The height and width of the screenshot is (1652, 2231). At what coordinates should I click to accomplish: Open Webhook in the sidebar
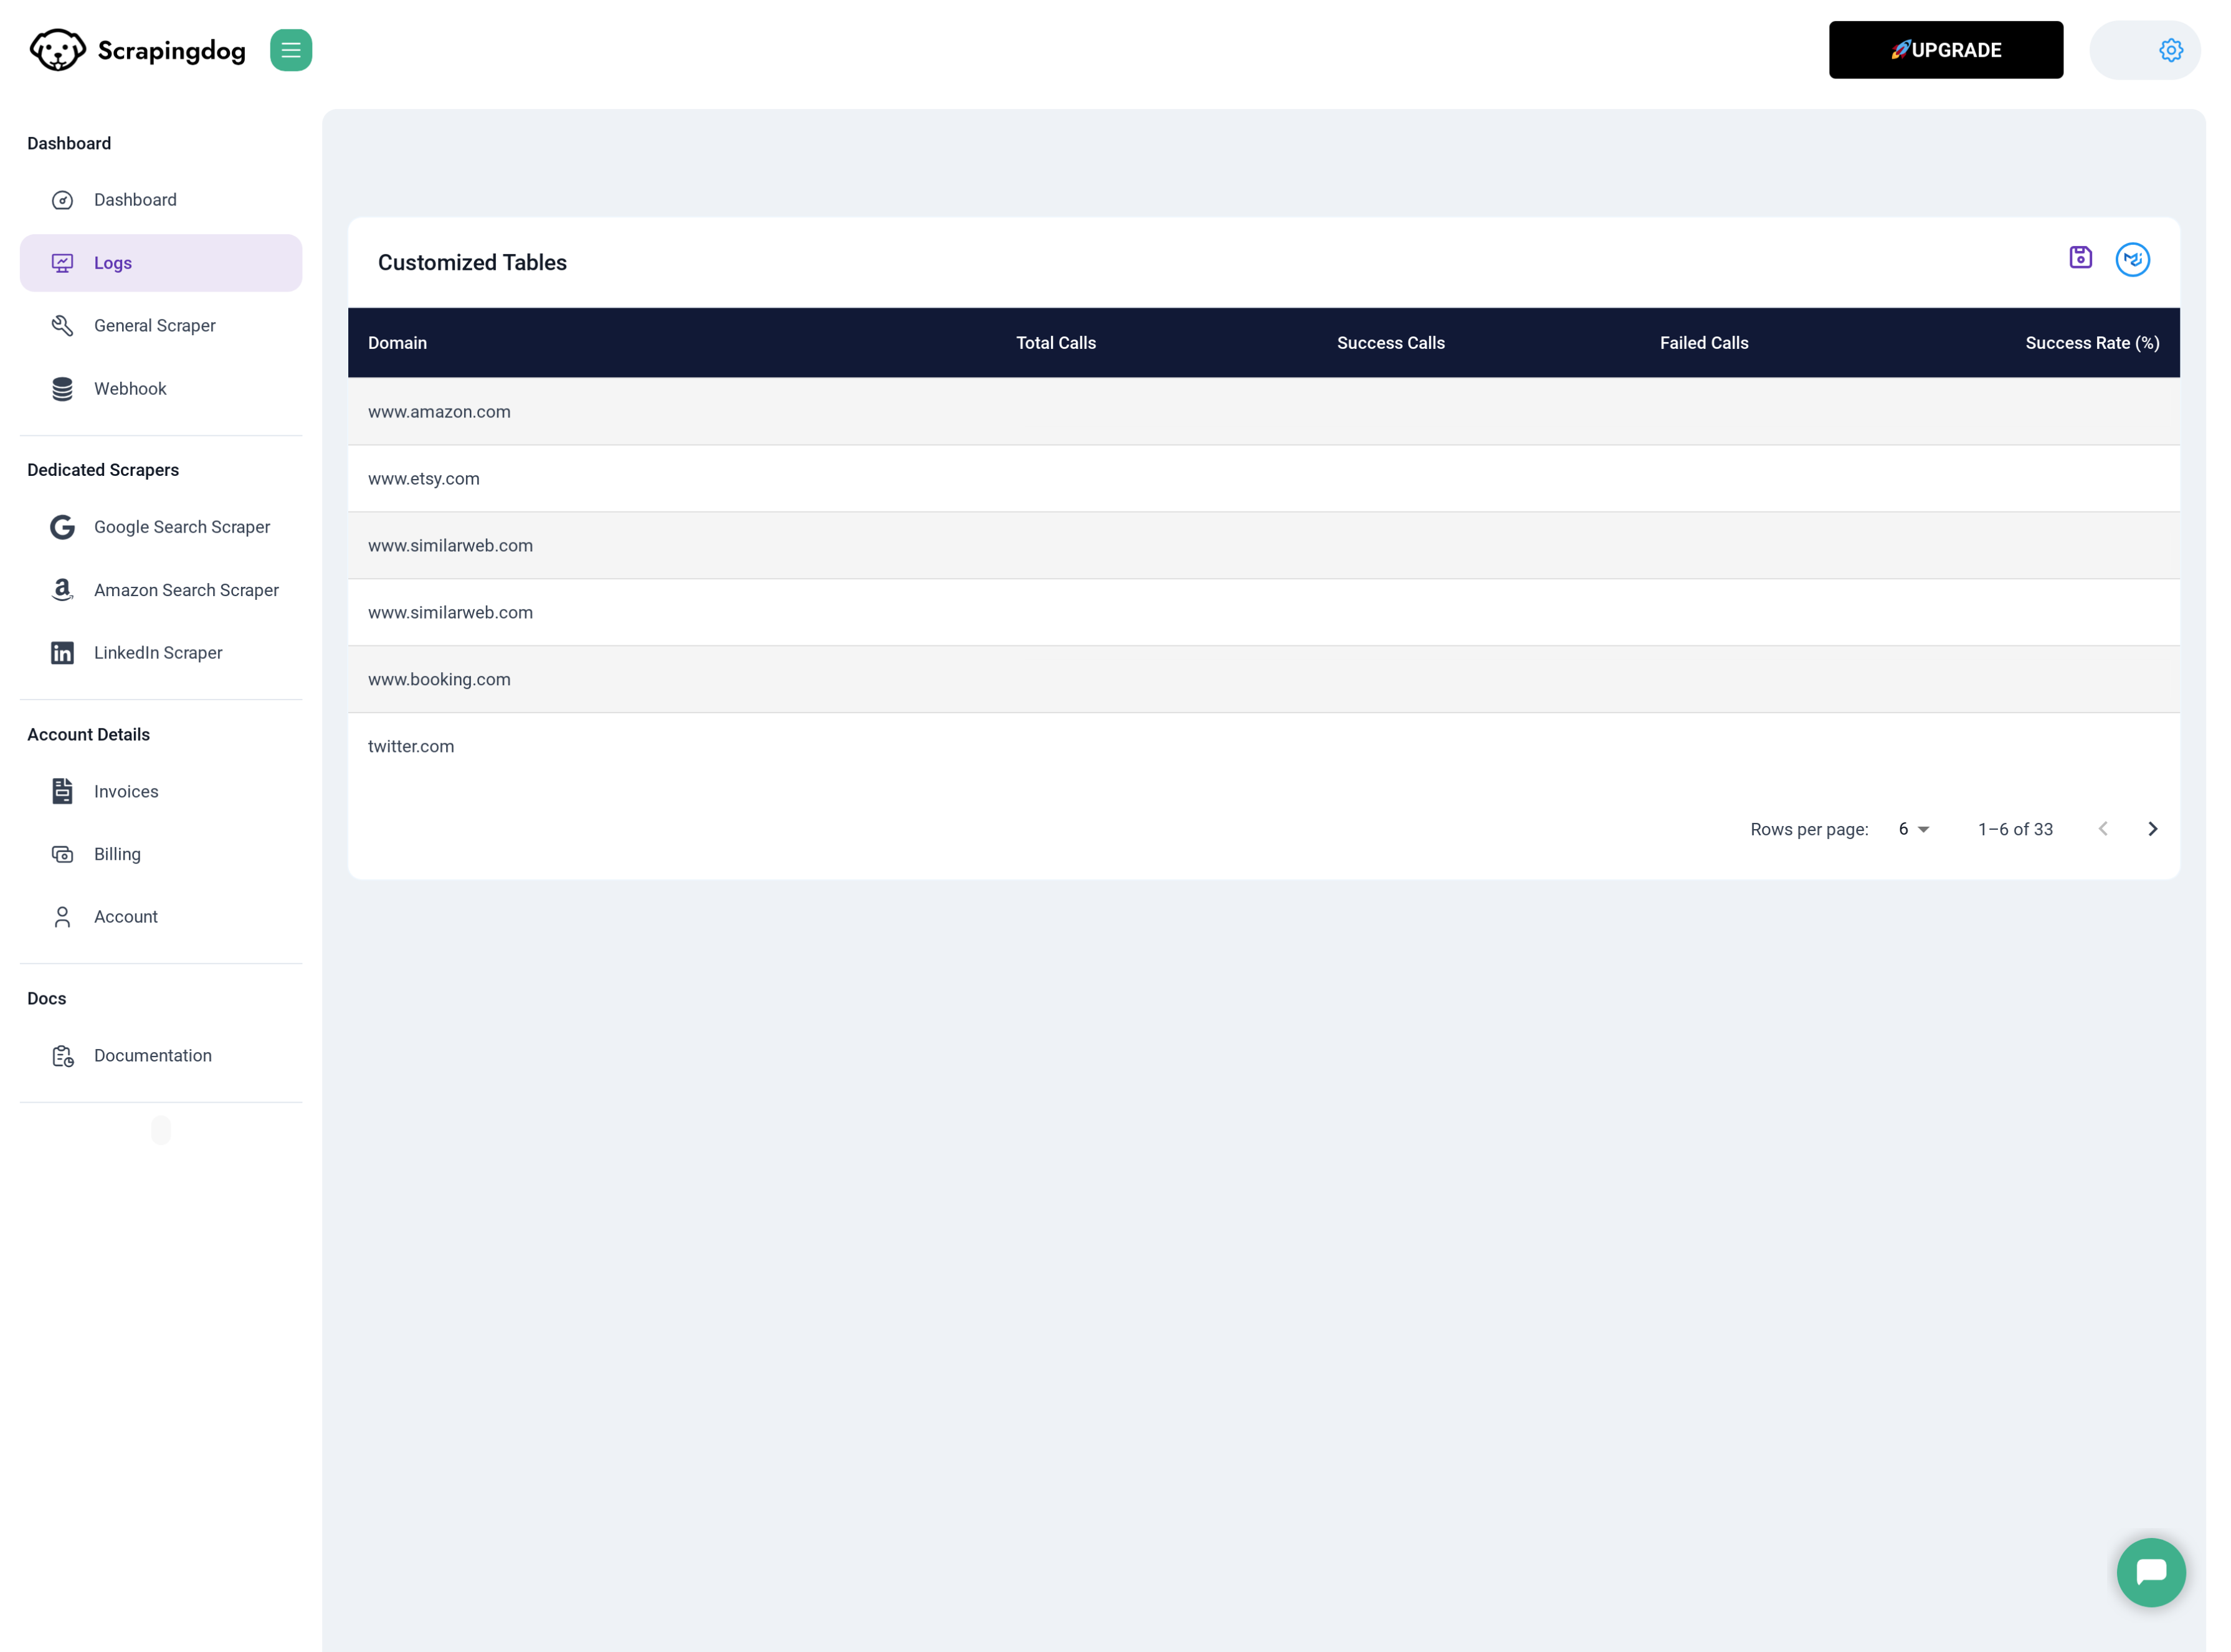click(x=161, y=389)
